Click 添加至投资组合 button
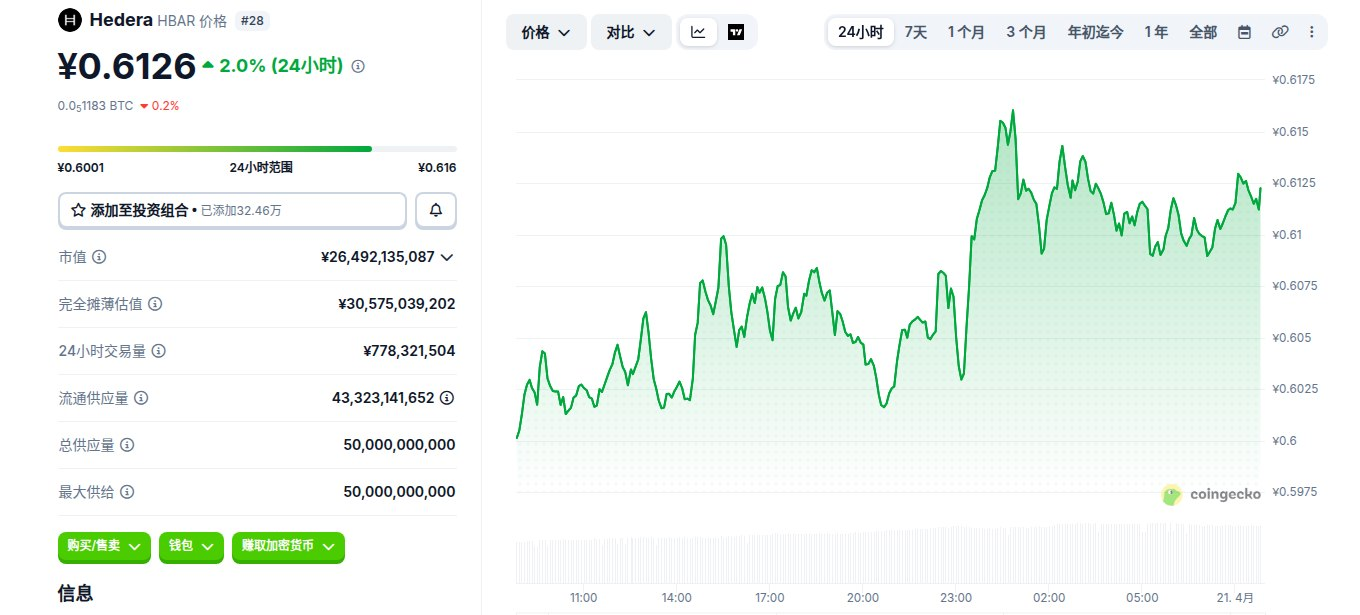The height and width of the screenshot is (615, 1360). click(232, 211)
